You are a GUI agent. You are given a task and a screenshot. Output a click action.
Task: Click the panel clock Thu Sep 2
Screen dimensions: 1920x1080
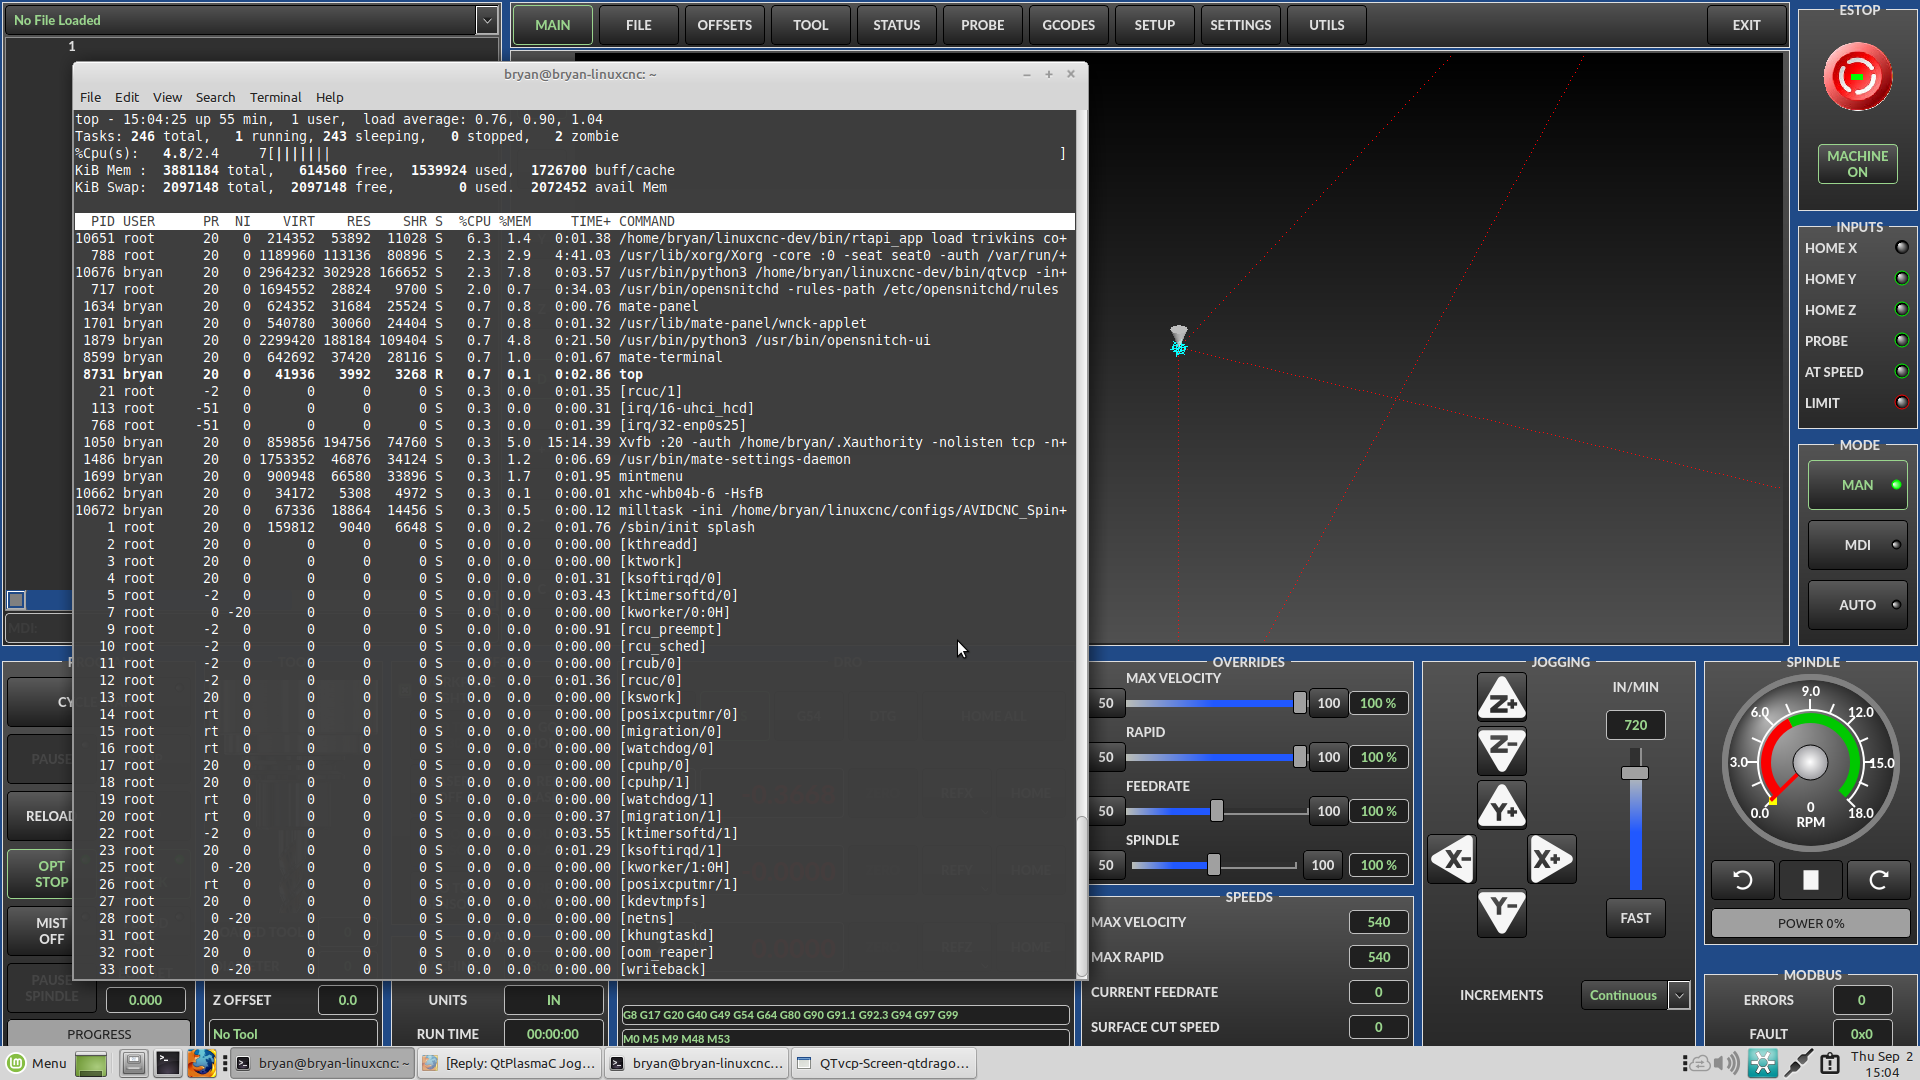[x=1881, y=1064]
